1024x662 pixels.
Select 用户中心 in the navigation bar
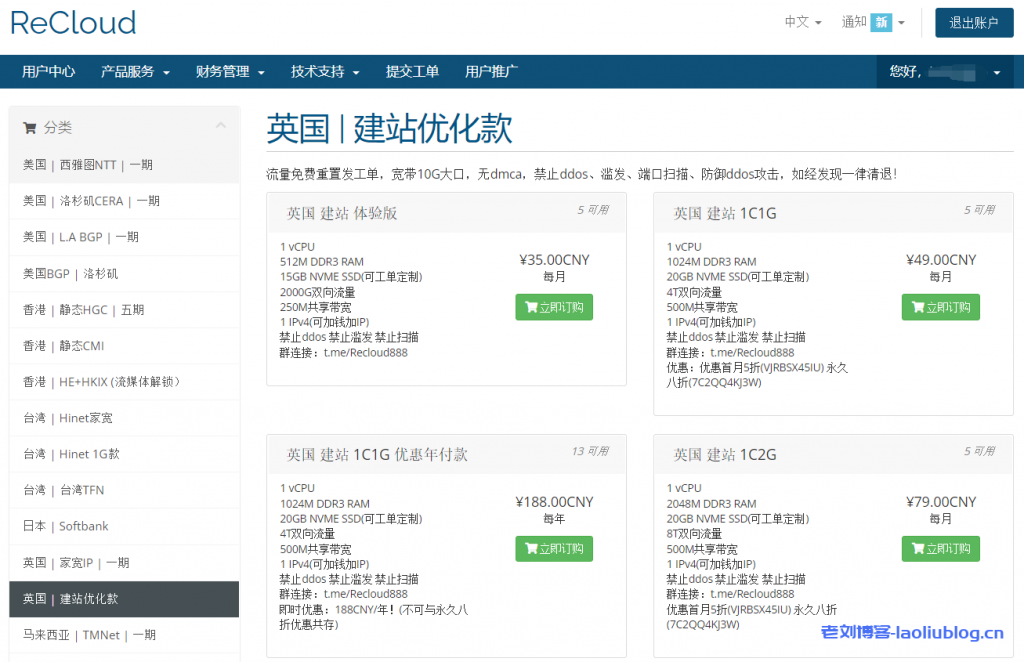(47, 71)
